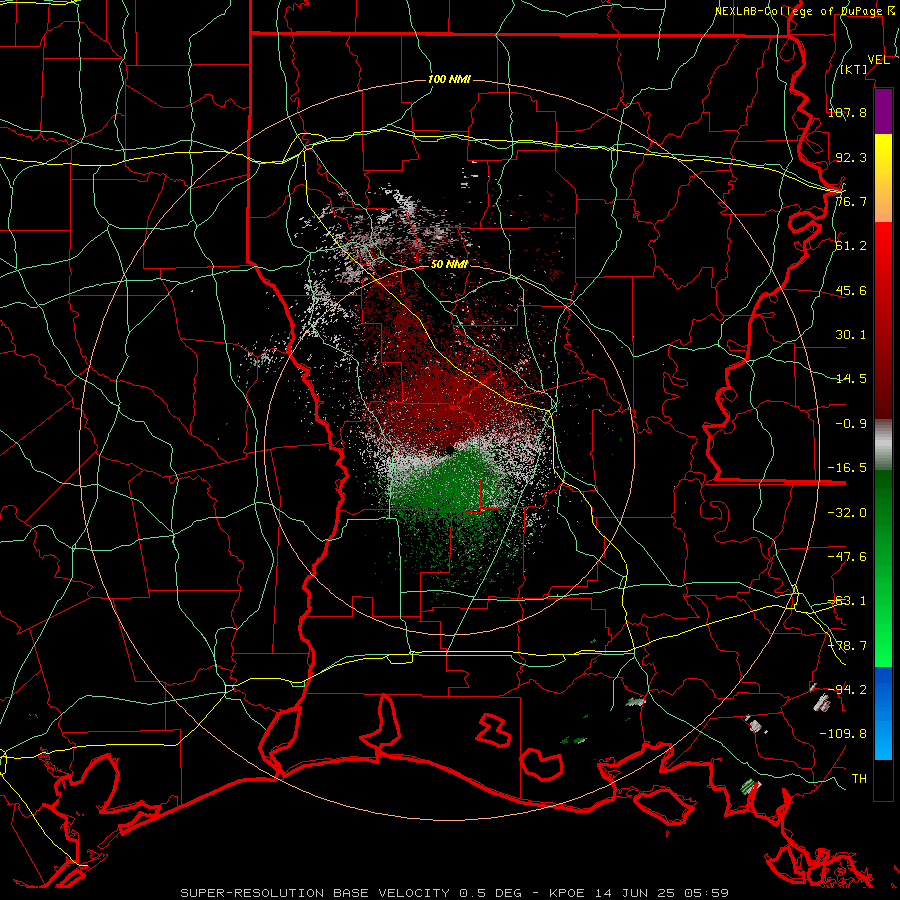900x900 pixels.
Task: Click the 45.6 scale value
Action: click(851, 290)
